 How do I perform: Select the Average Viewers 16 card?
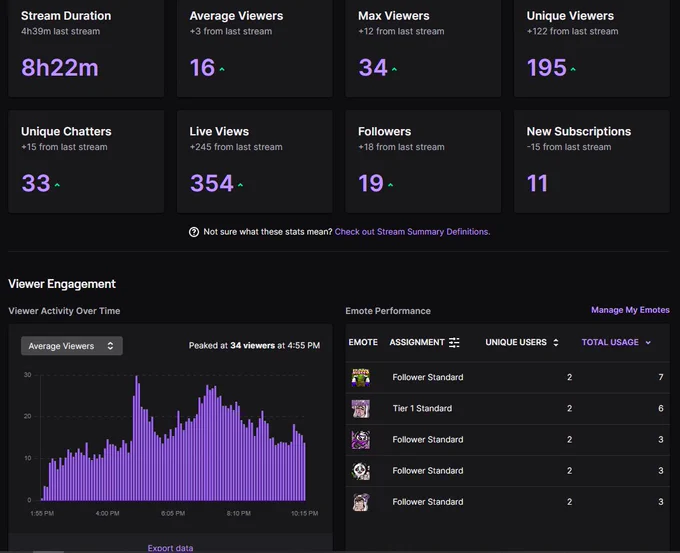(255, 48)
